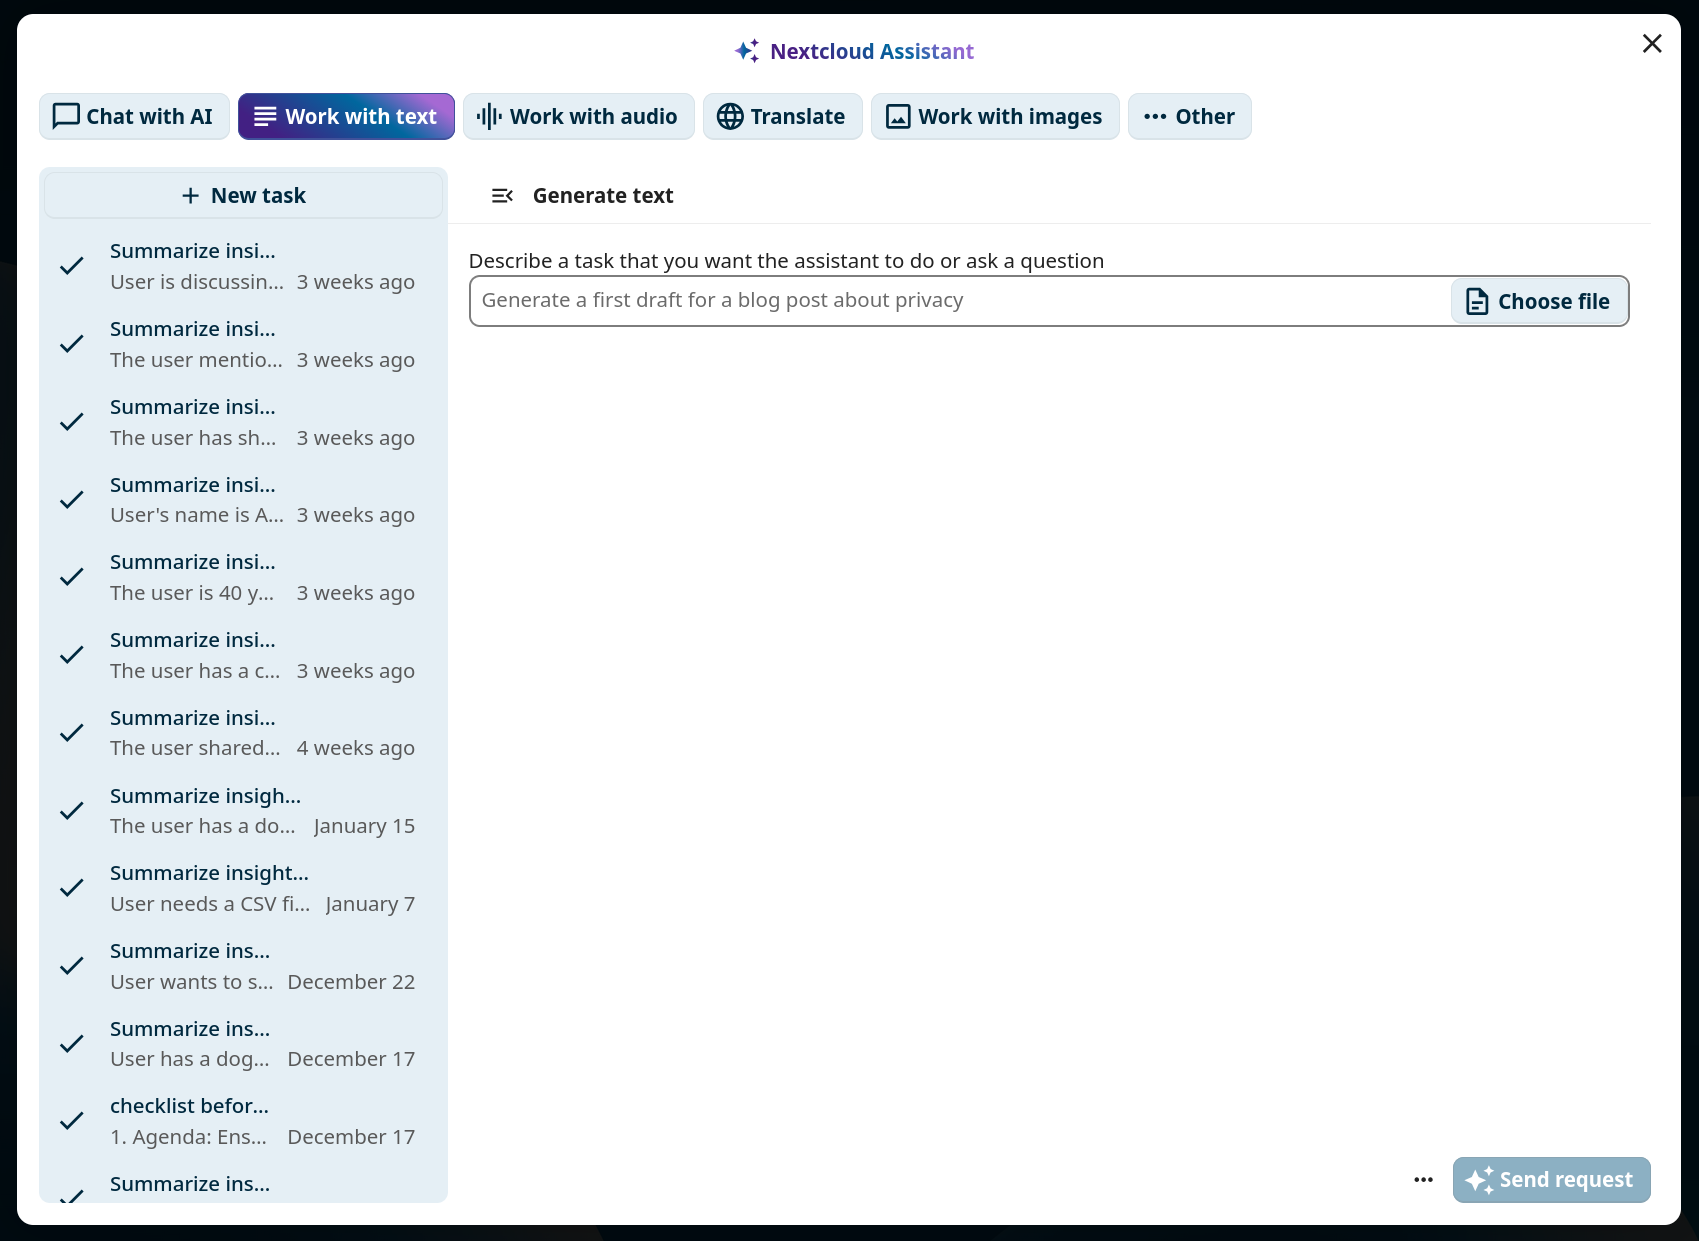Click checkmark icon beside 'User wants to s...' task
The image size is (1699, 1241).
point(71,966)
